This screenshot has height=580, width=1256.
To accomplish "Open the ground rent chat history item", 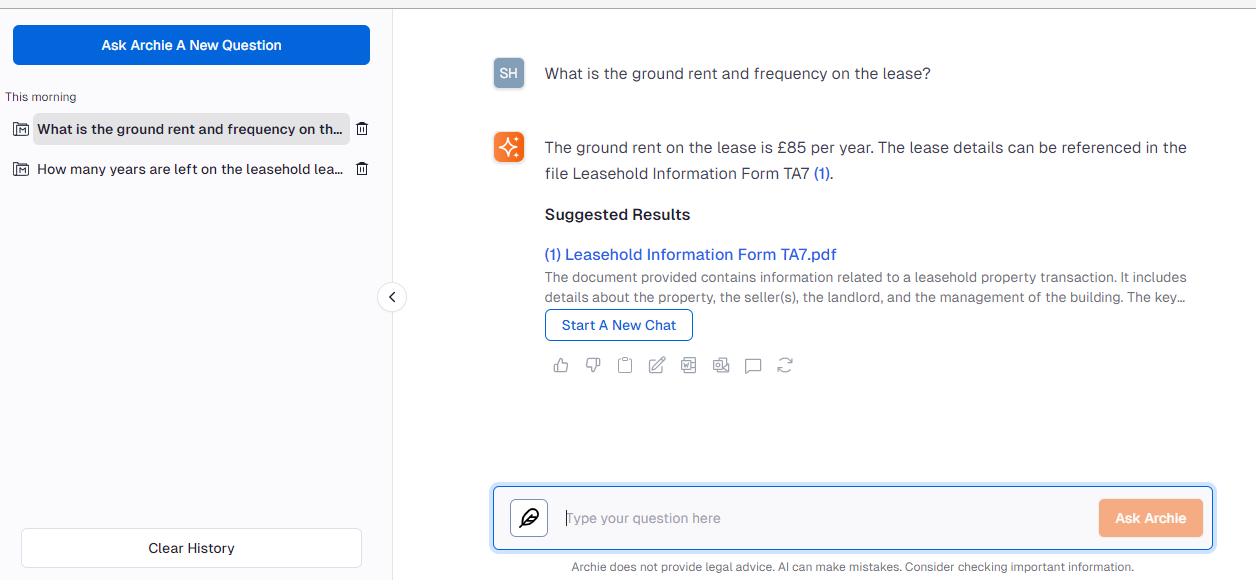I will point(191,129).
